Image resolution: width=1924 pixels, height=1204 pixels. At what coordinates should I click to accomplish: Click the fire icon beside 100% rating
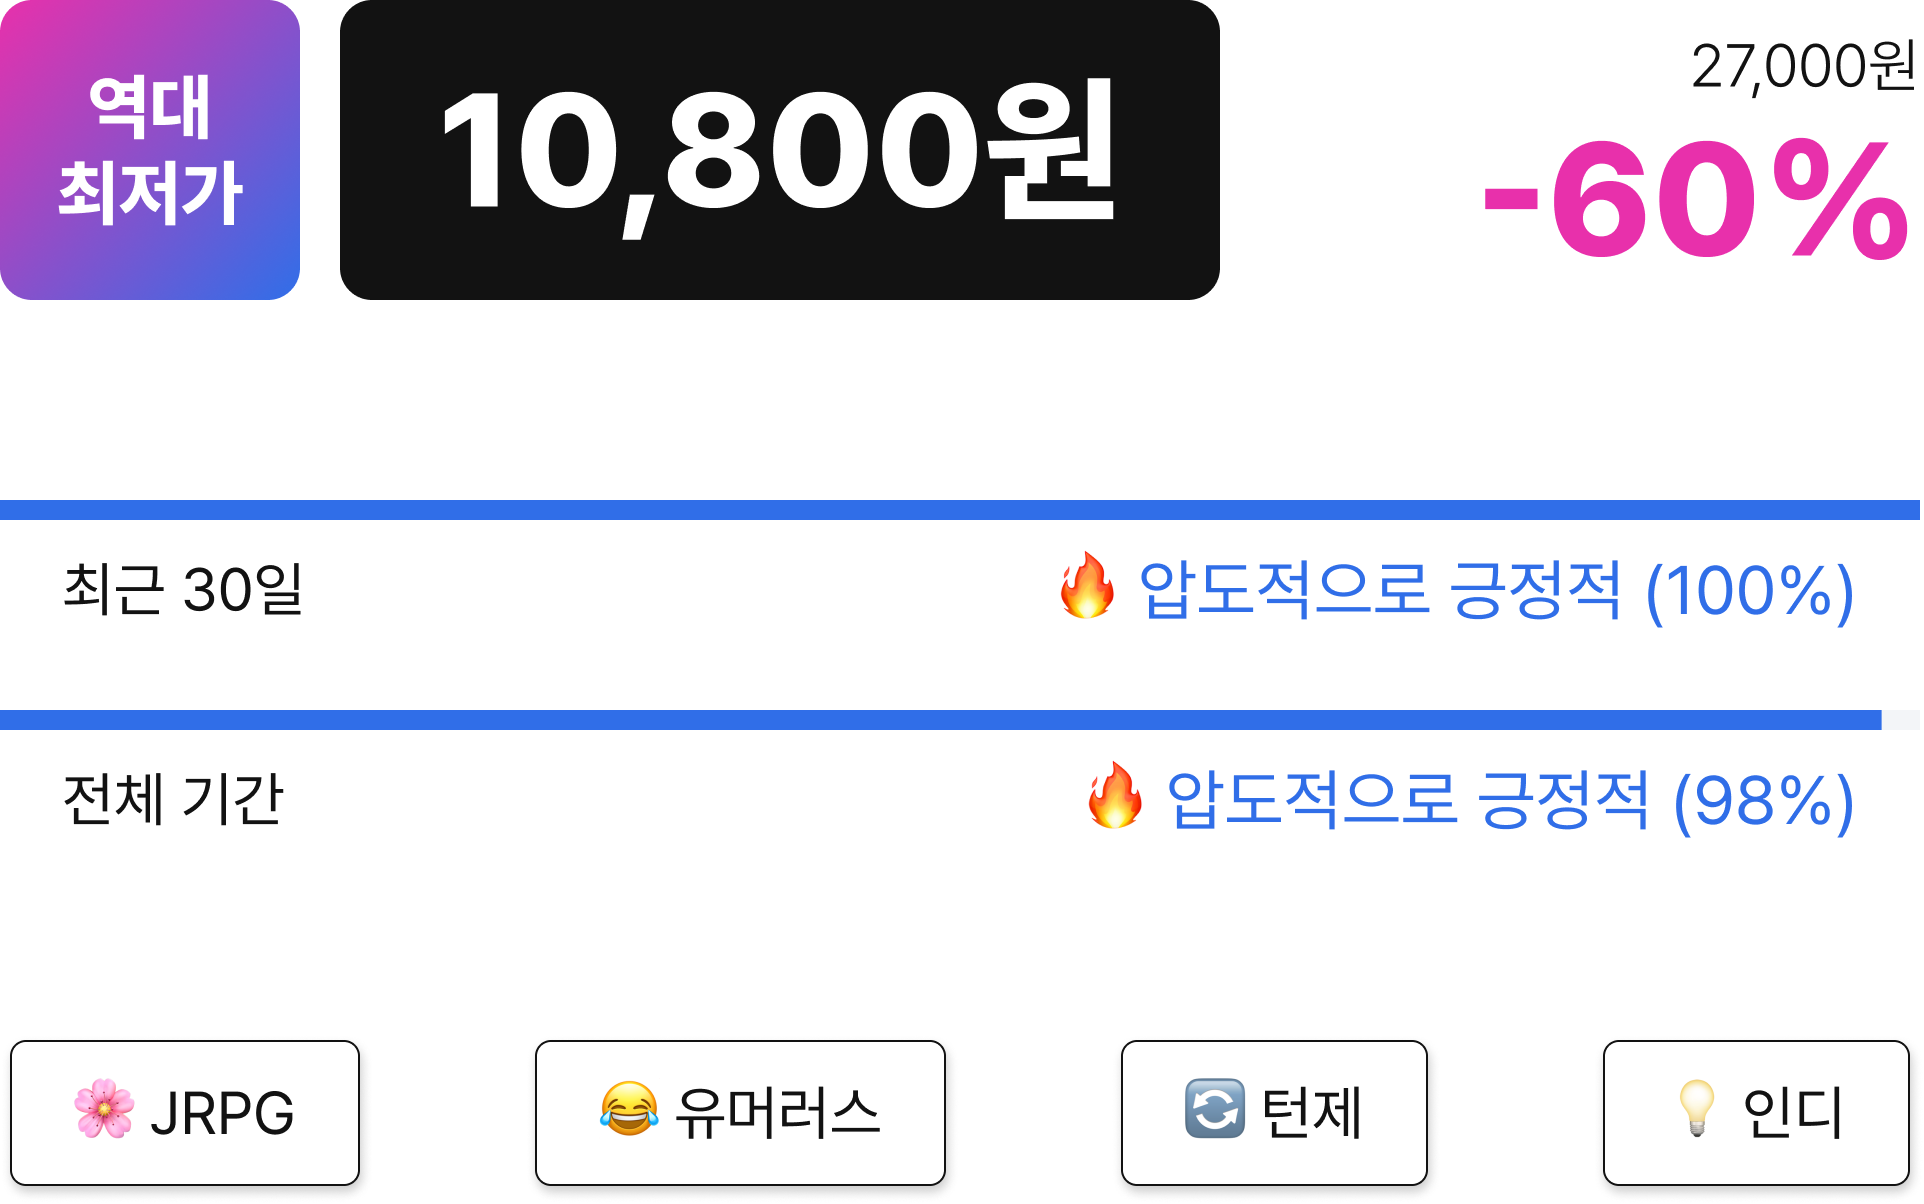1087,587
